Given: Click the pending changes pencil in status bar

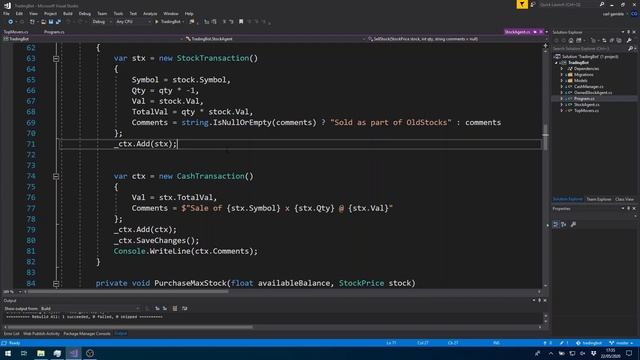Looking at the screenshot, I should pos(564,343).
